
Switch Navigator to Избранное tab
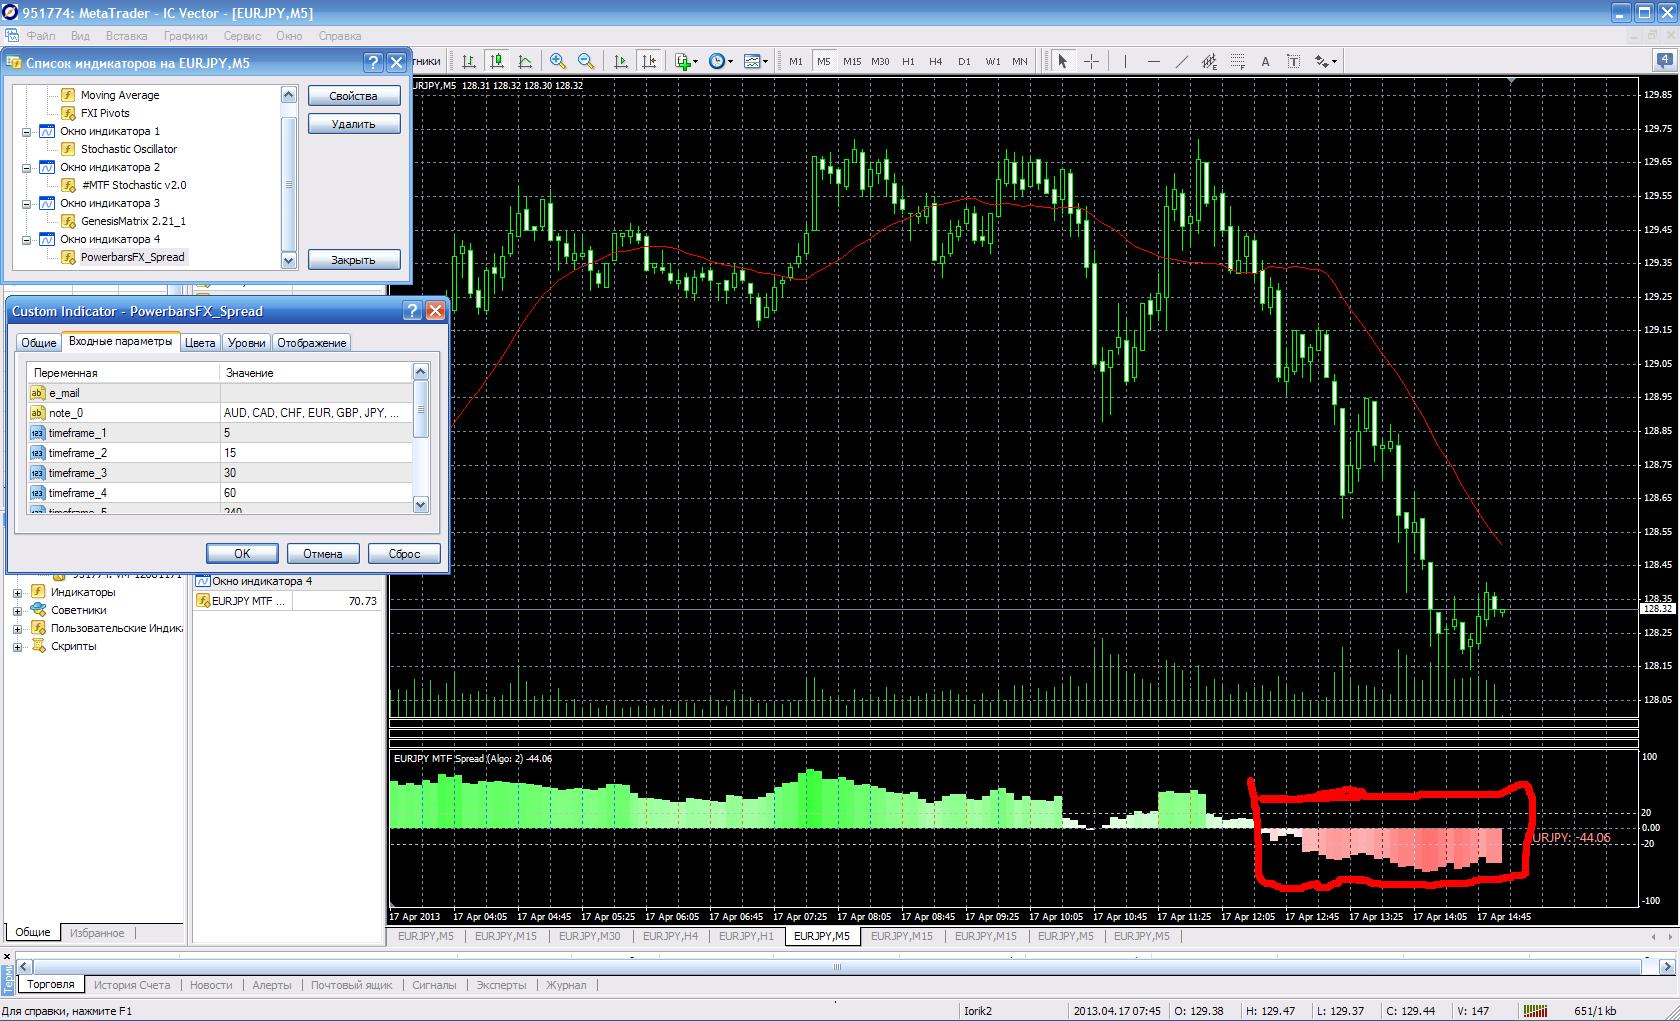pos(97,933)
